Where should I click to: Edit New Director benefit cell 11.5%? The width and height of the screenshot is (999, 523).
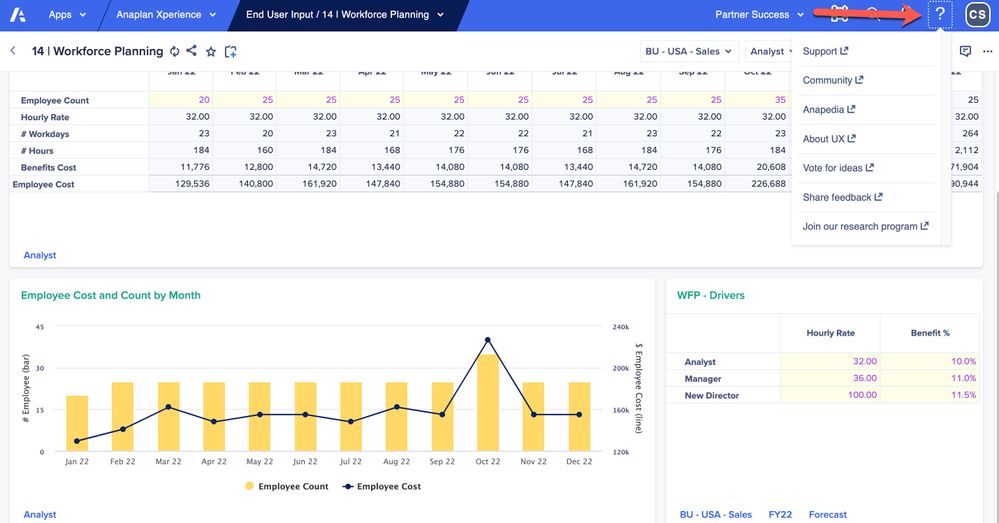tap(930, 394)
